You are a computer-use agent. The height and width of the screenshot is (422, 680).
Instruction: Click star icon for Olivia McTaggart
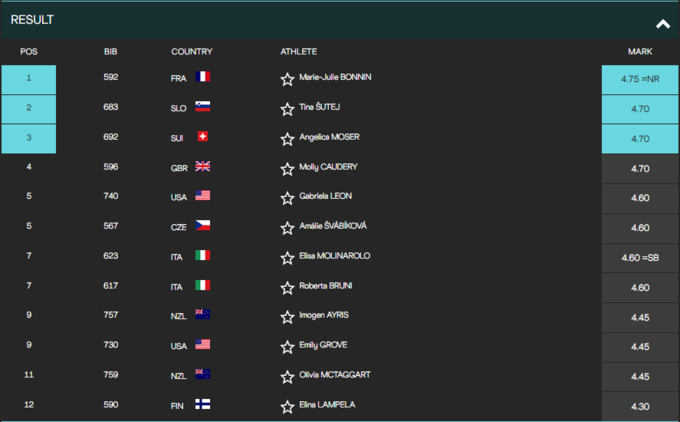click(x=288, y=377)
